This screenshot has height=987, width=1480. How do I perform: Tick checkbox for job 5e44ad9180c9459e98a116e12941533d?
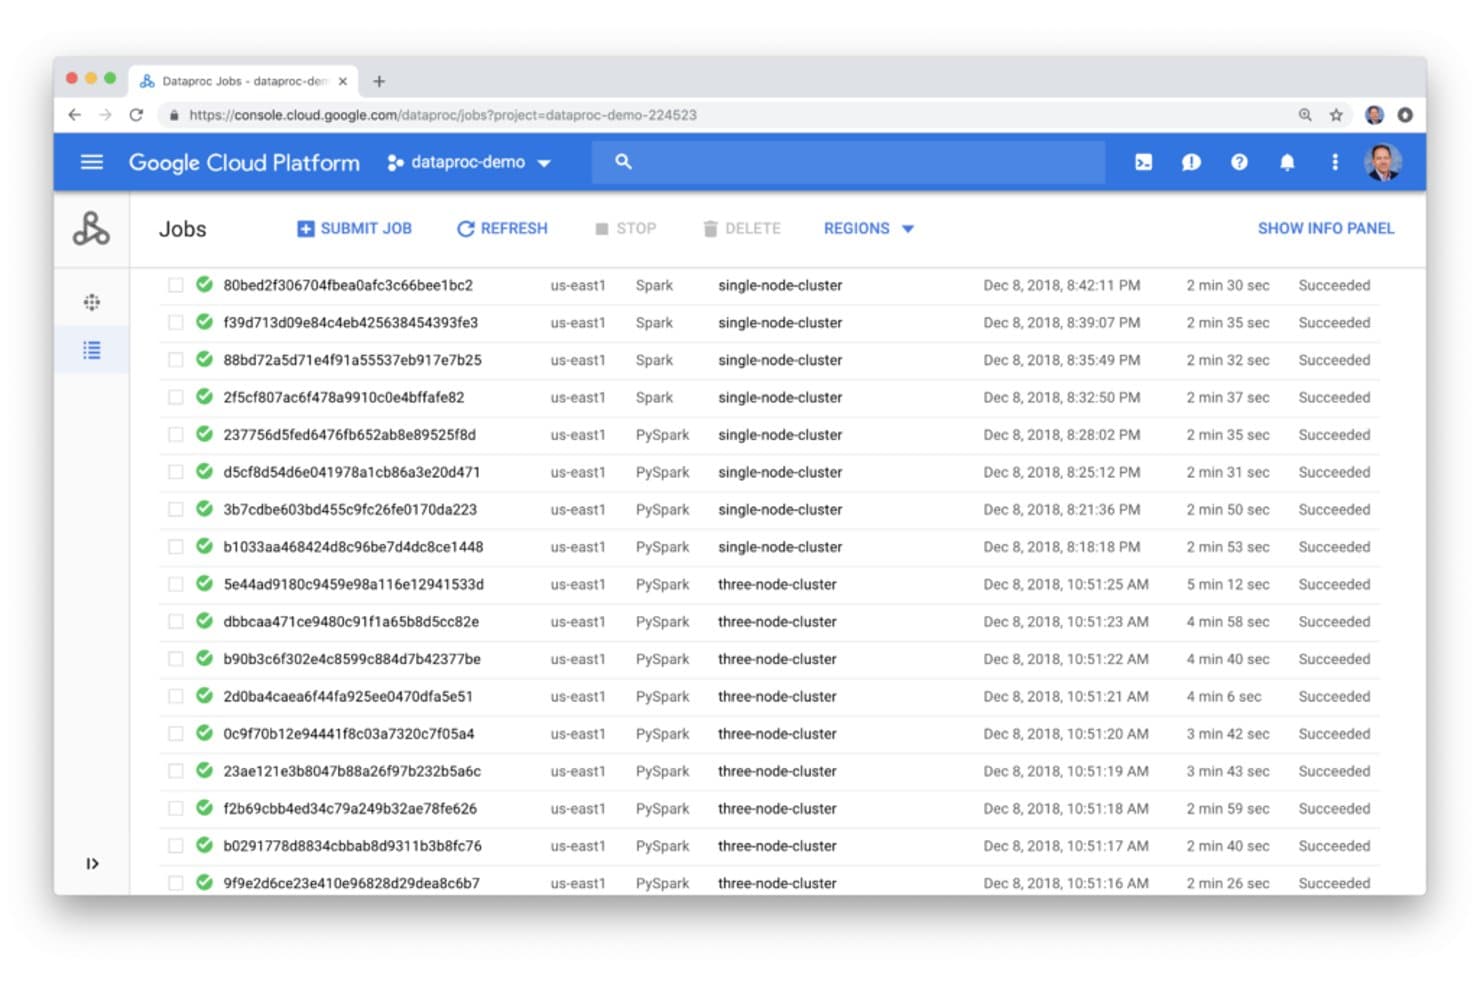176,584
